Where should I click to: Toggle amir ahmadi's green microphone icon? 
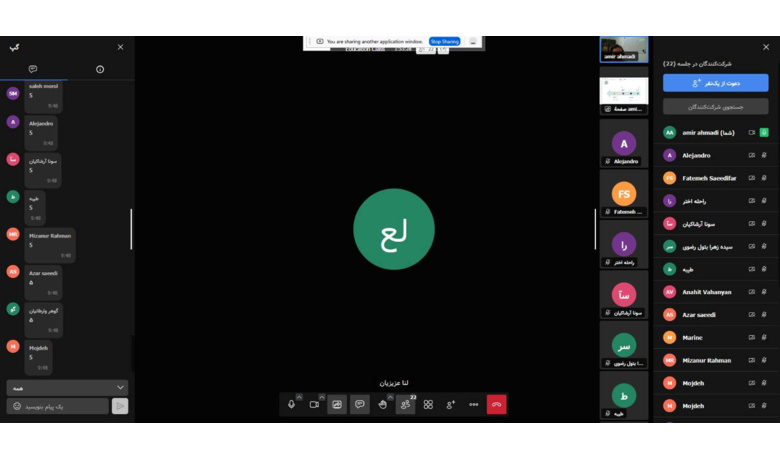(x=764, y=132)
